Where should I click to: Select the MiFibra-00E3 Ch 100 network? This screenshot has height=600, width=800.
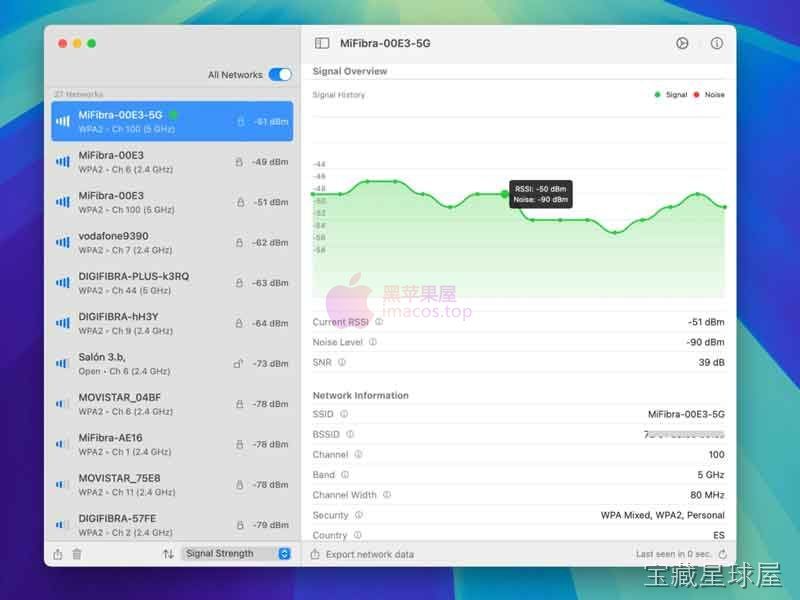pyautogui.click(x=172, y=202)
